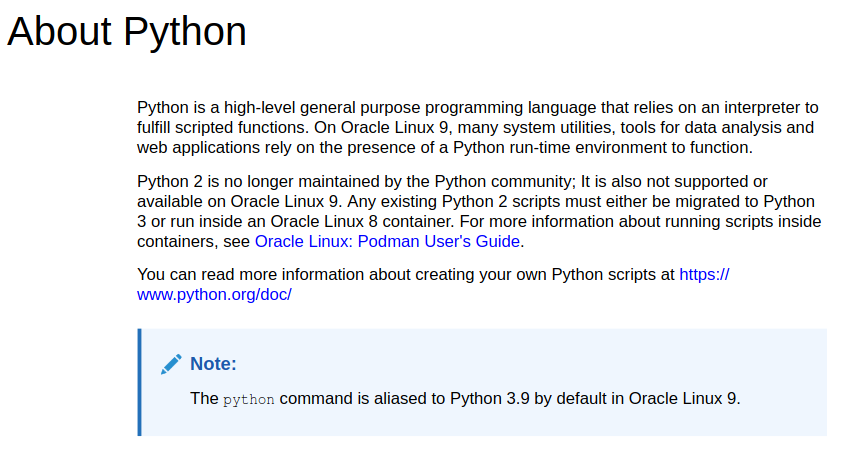Click the paragraph starting 'Python 2 is no longer'
Image resolution: width=865 pixels, height=471 pixels.
[x=479, y=211]
